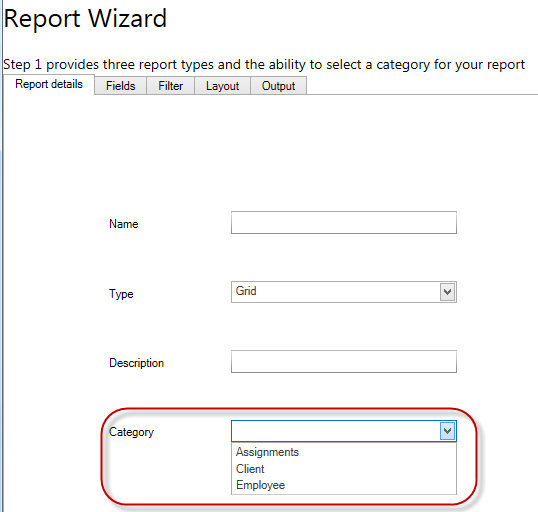
Task: Click the Name input field
Action: (x=344, y=223)
